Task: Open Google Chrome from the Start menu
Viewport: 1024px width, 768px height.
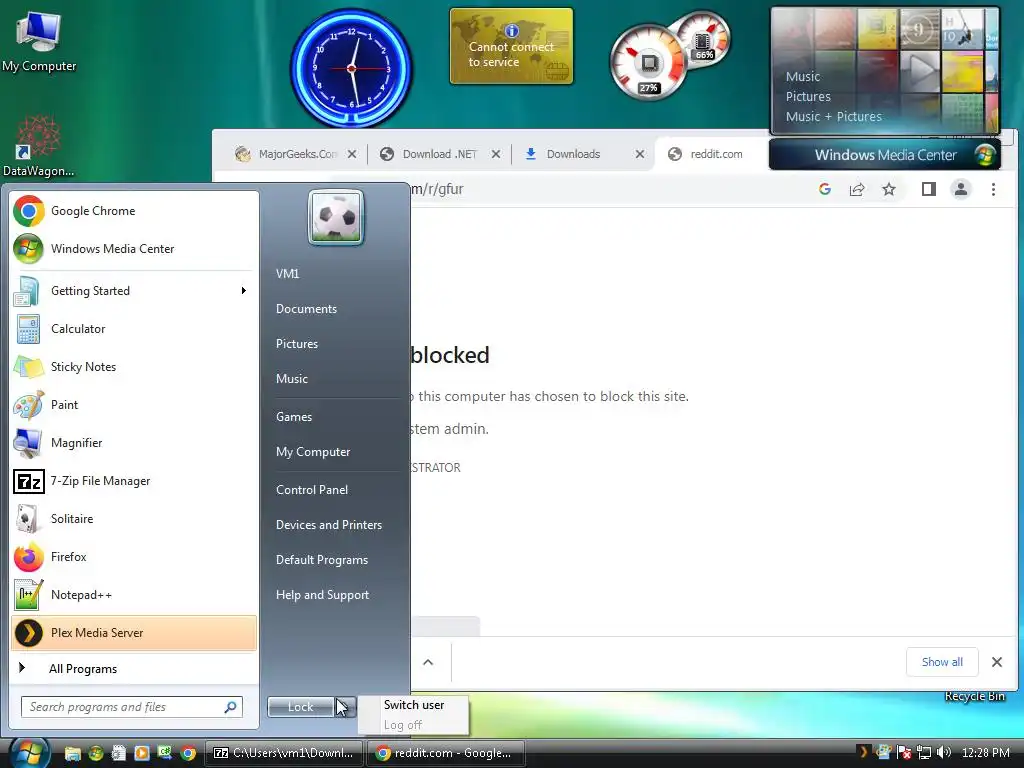Action: click(134, 211)
